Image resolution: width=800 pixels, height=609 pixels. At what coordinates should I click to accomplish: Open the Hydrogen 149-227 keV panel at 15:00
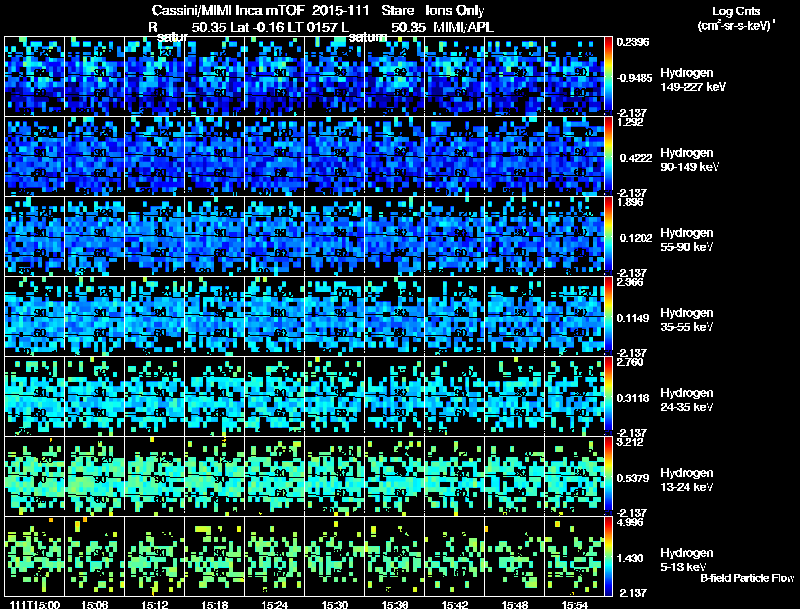(35, 75)
